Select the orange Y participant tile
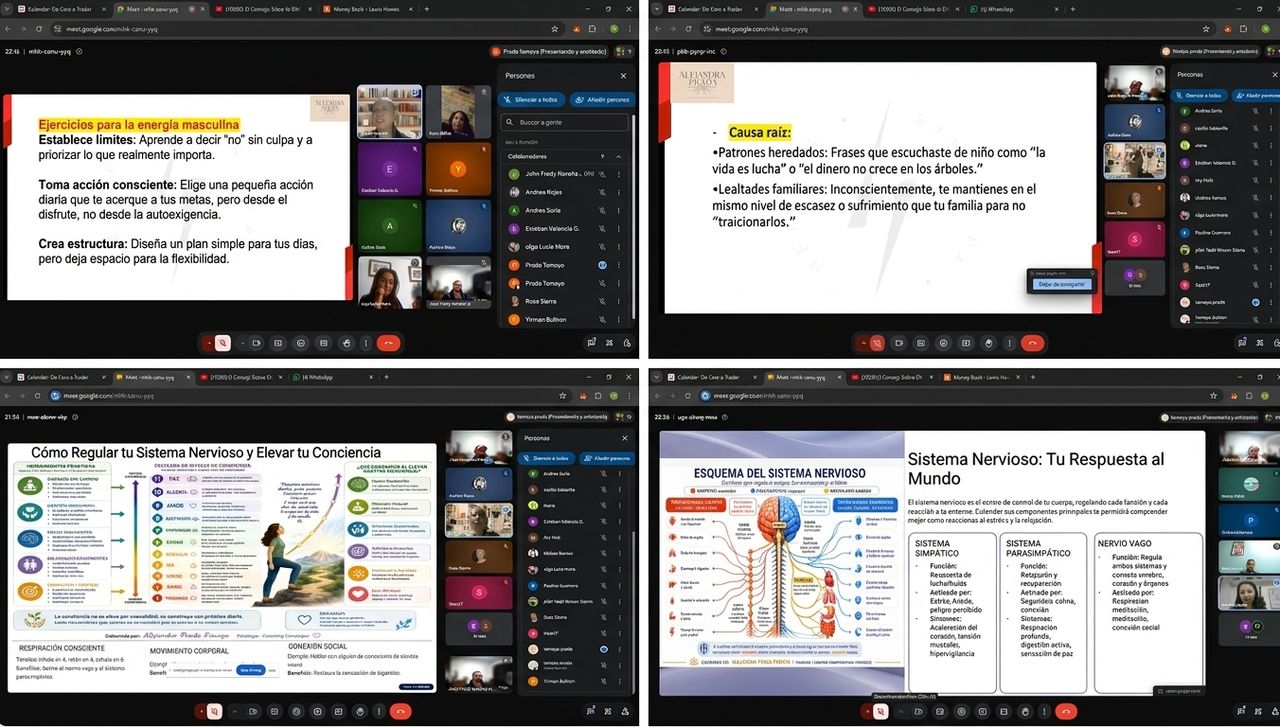The height and width of the screenshot is (727, 1280). pyautogui.click(x=457, y=167)
